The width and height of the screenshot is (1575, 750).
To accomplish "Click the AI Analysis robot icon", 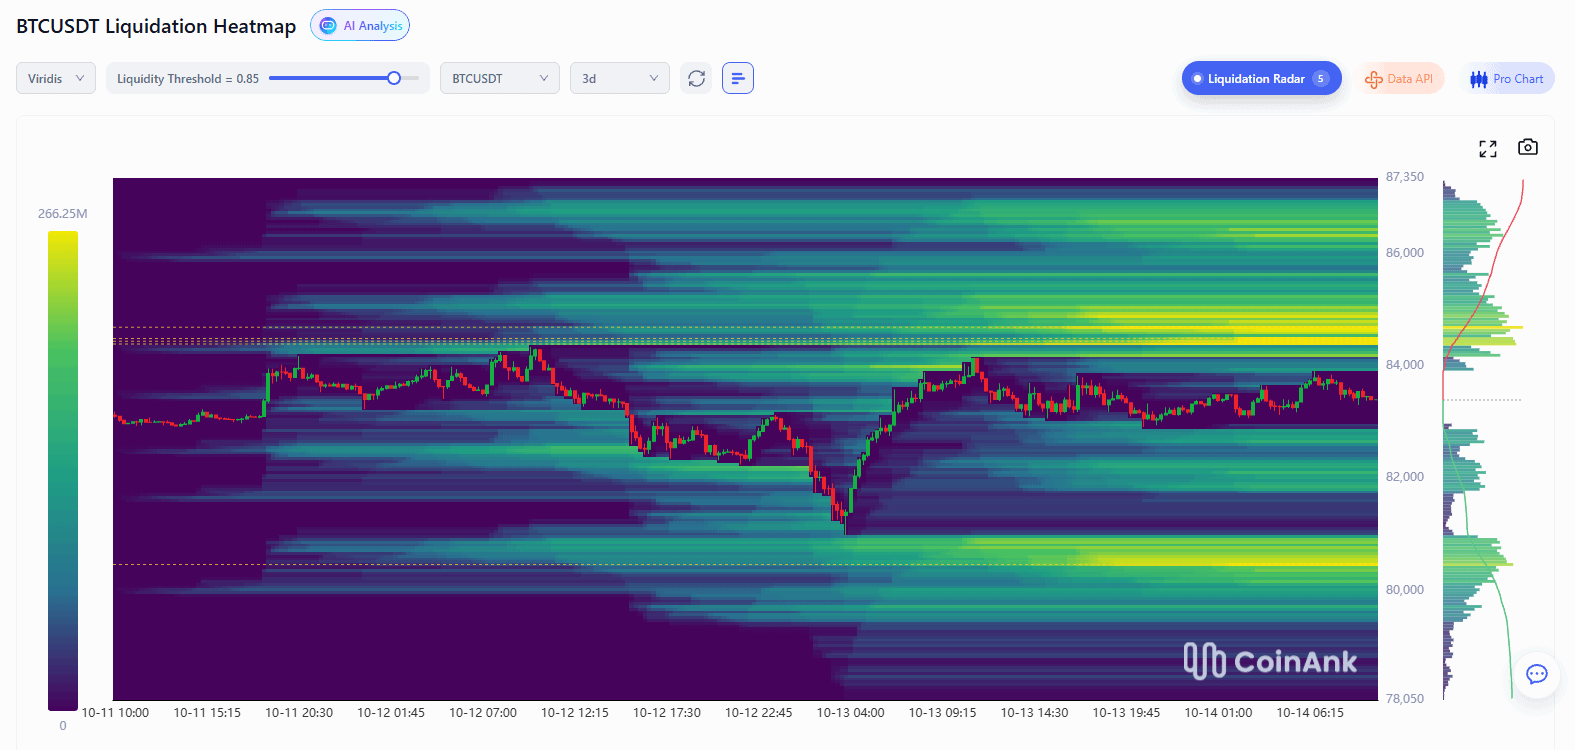I will (x=328, y=26).
